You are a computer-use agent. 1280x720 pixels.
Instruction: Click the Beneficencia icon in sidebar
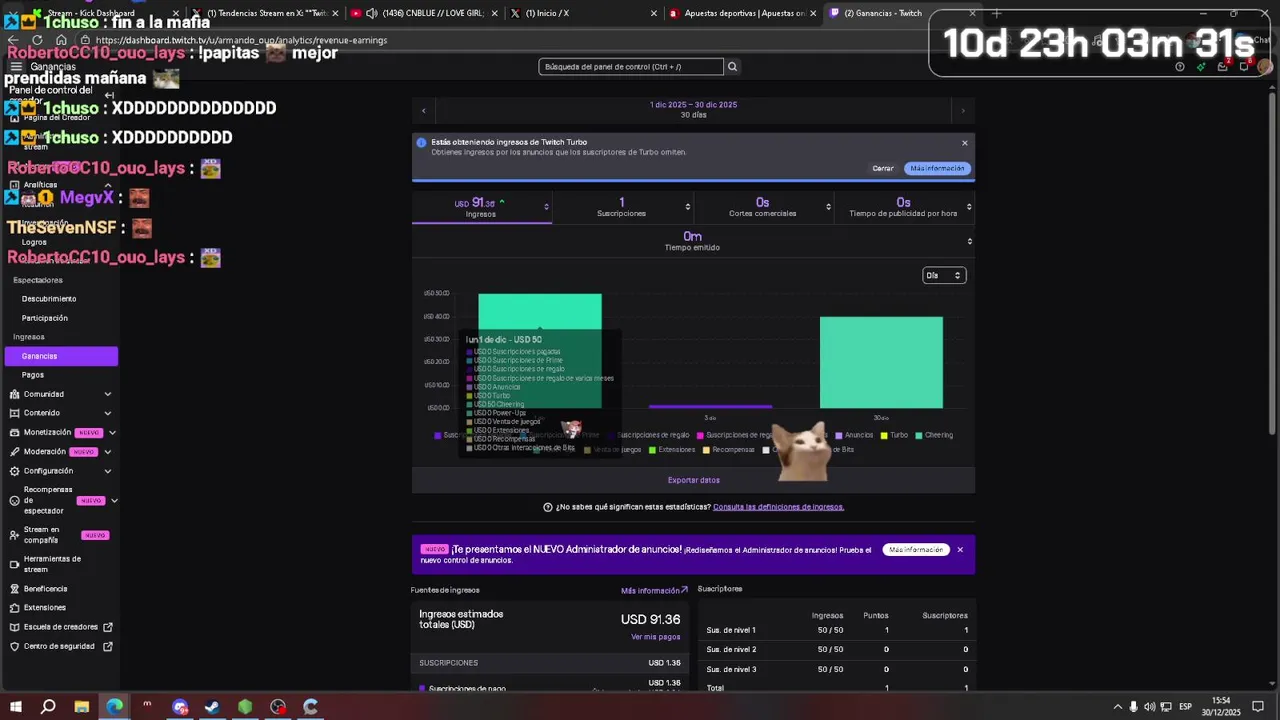coord(15,589)
